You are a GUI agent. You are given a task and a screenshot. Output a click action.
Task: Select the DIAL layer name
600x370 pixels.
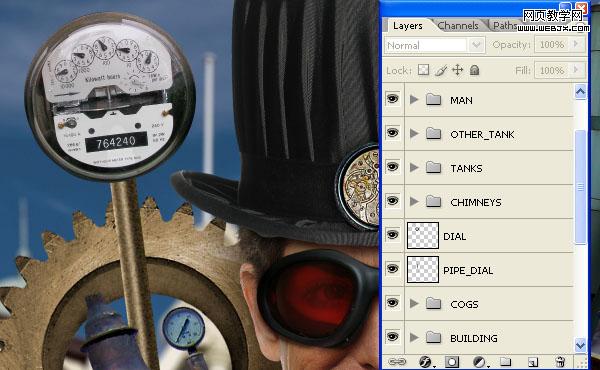pyautogui.click(x=455, y=236)
